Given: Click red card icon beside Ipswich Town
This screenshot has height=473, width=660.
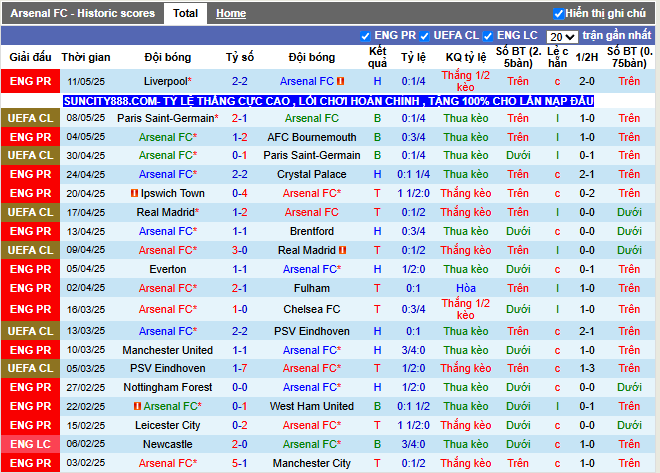Looking at the screenshot, I should point(134,193).
